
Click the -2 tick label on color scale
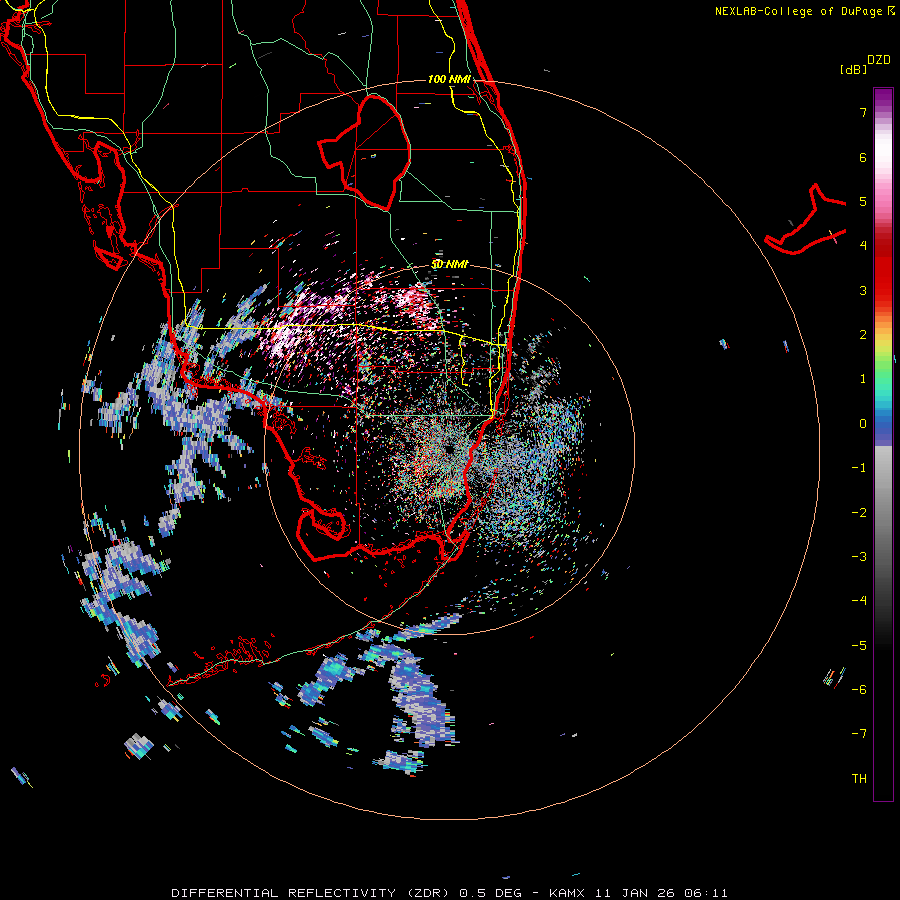click(x=859, y=513)
